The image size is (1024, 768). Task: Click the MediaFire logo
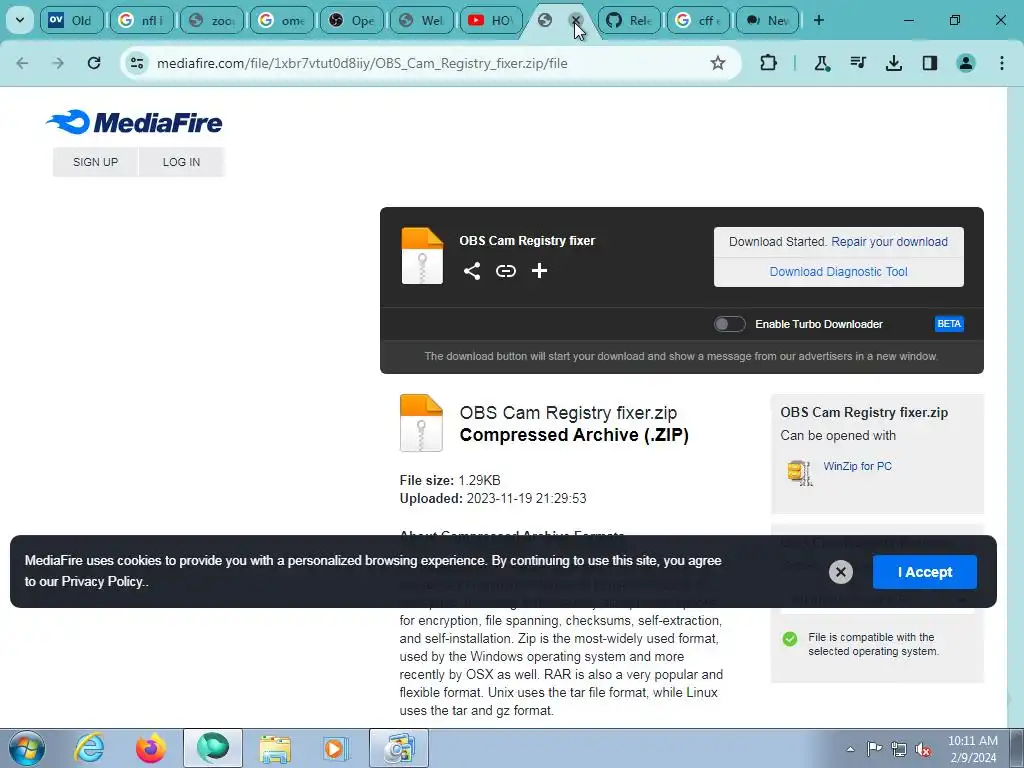[x=135, y=122]
